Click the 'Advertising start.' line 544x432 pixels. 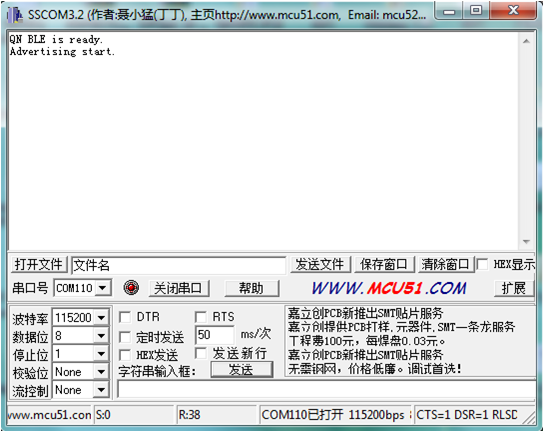[x=62, y=51]
